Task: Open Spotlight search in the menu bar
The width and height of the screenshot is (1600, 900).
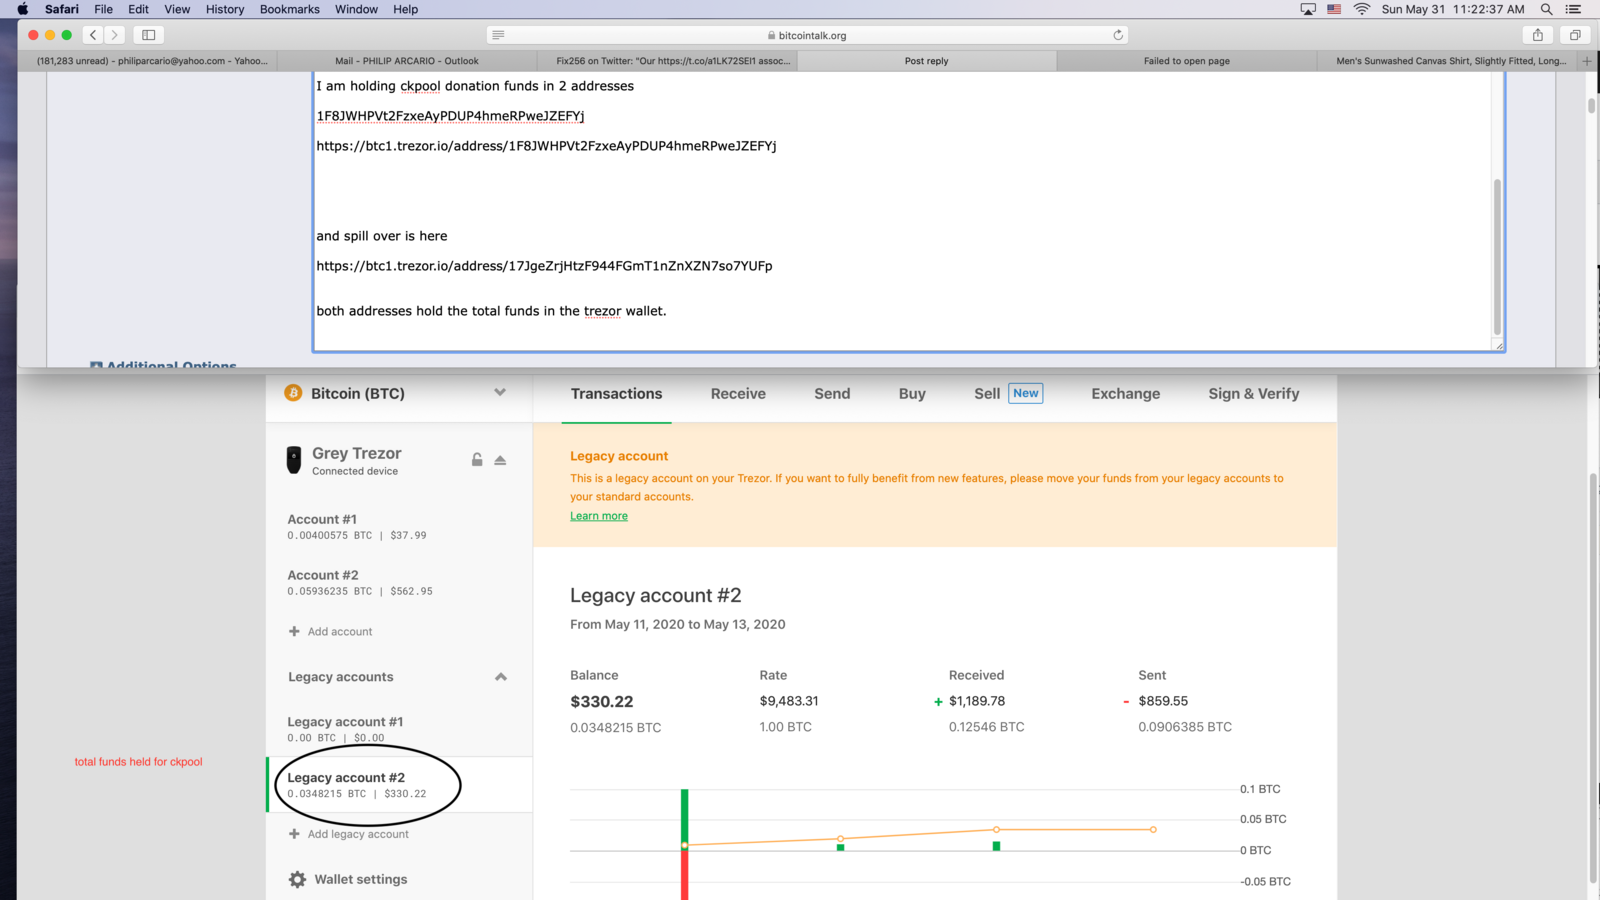Action: (x=1546, y=9)
